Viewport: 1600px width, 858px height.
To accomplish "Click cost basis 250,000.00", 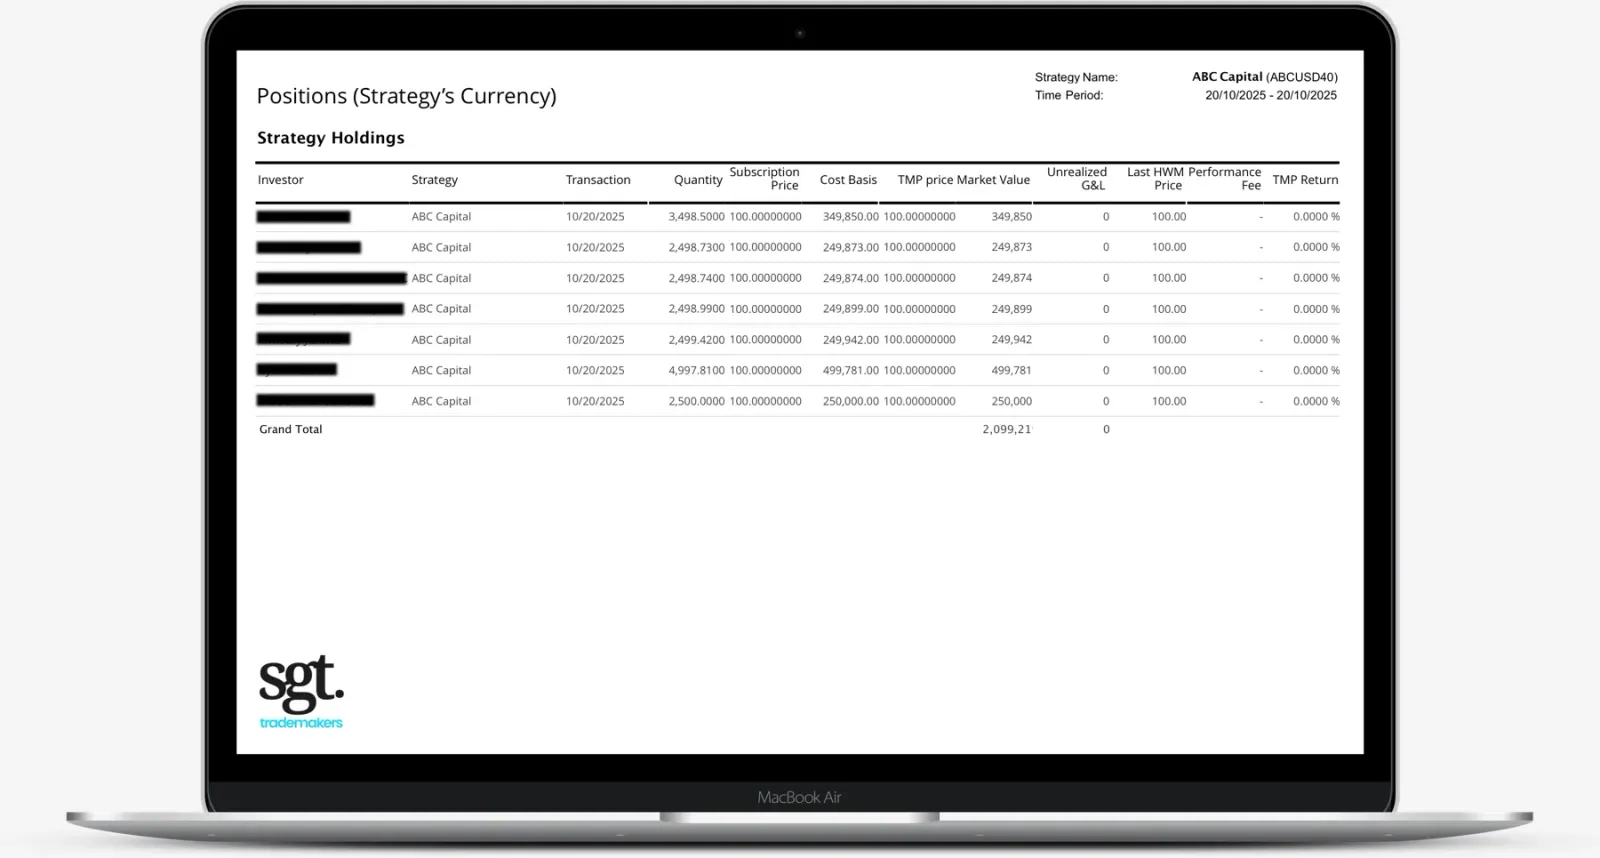I will click(x=851, y=401).
